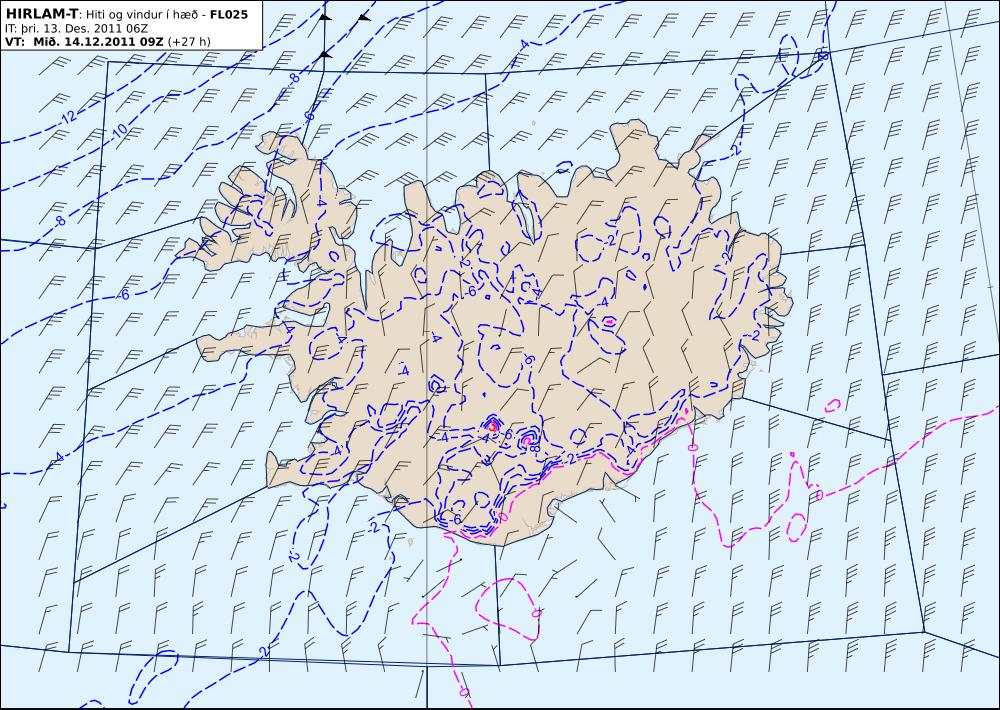Screen dimensions: 1000x710
Task: Click the HIRLAM-T model title text
Action: pos(40,14)
